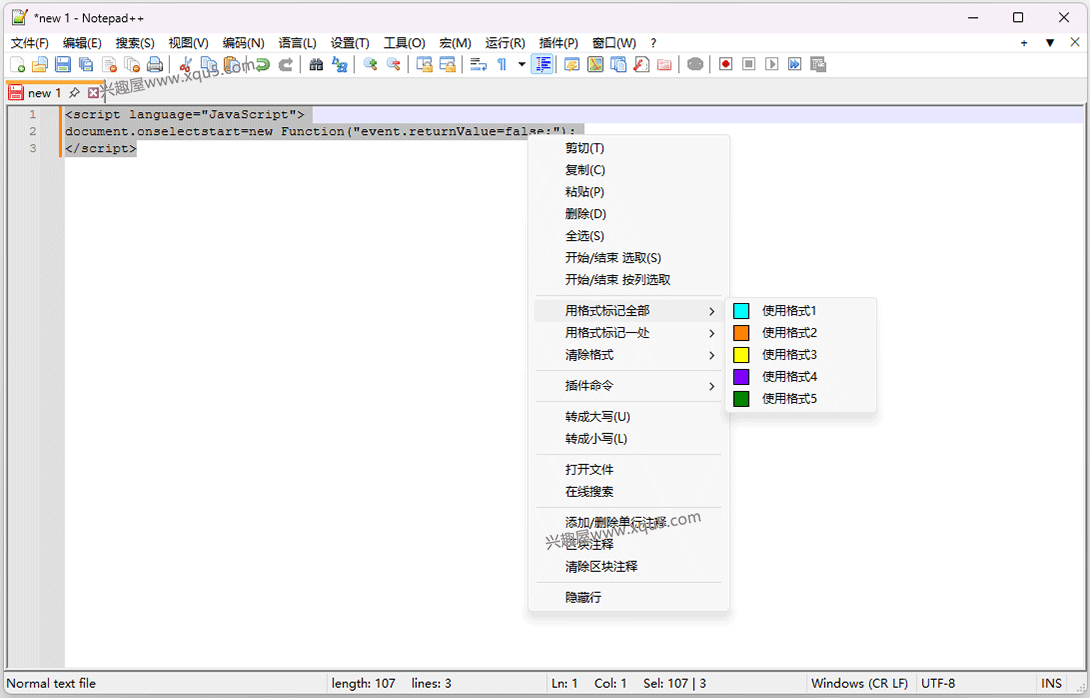Screen dimensions: 1090x698
Task: Click the Redo arrow icon in the toolbar
Action: coord(285,65)
